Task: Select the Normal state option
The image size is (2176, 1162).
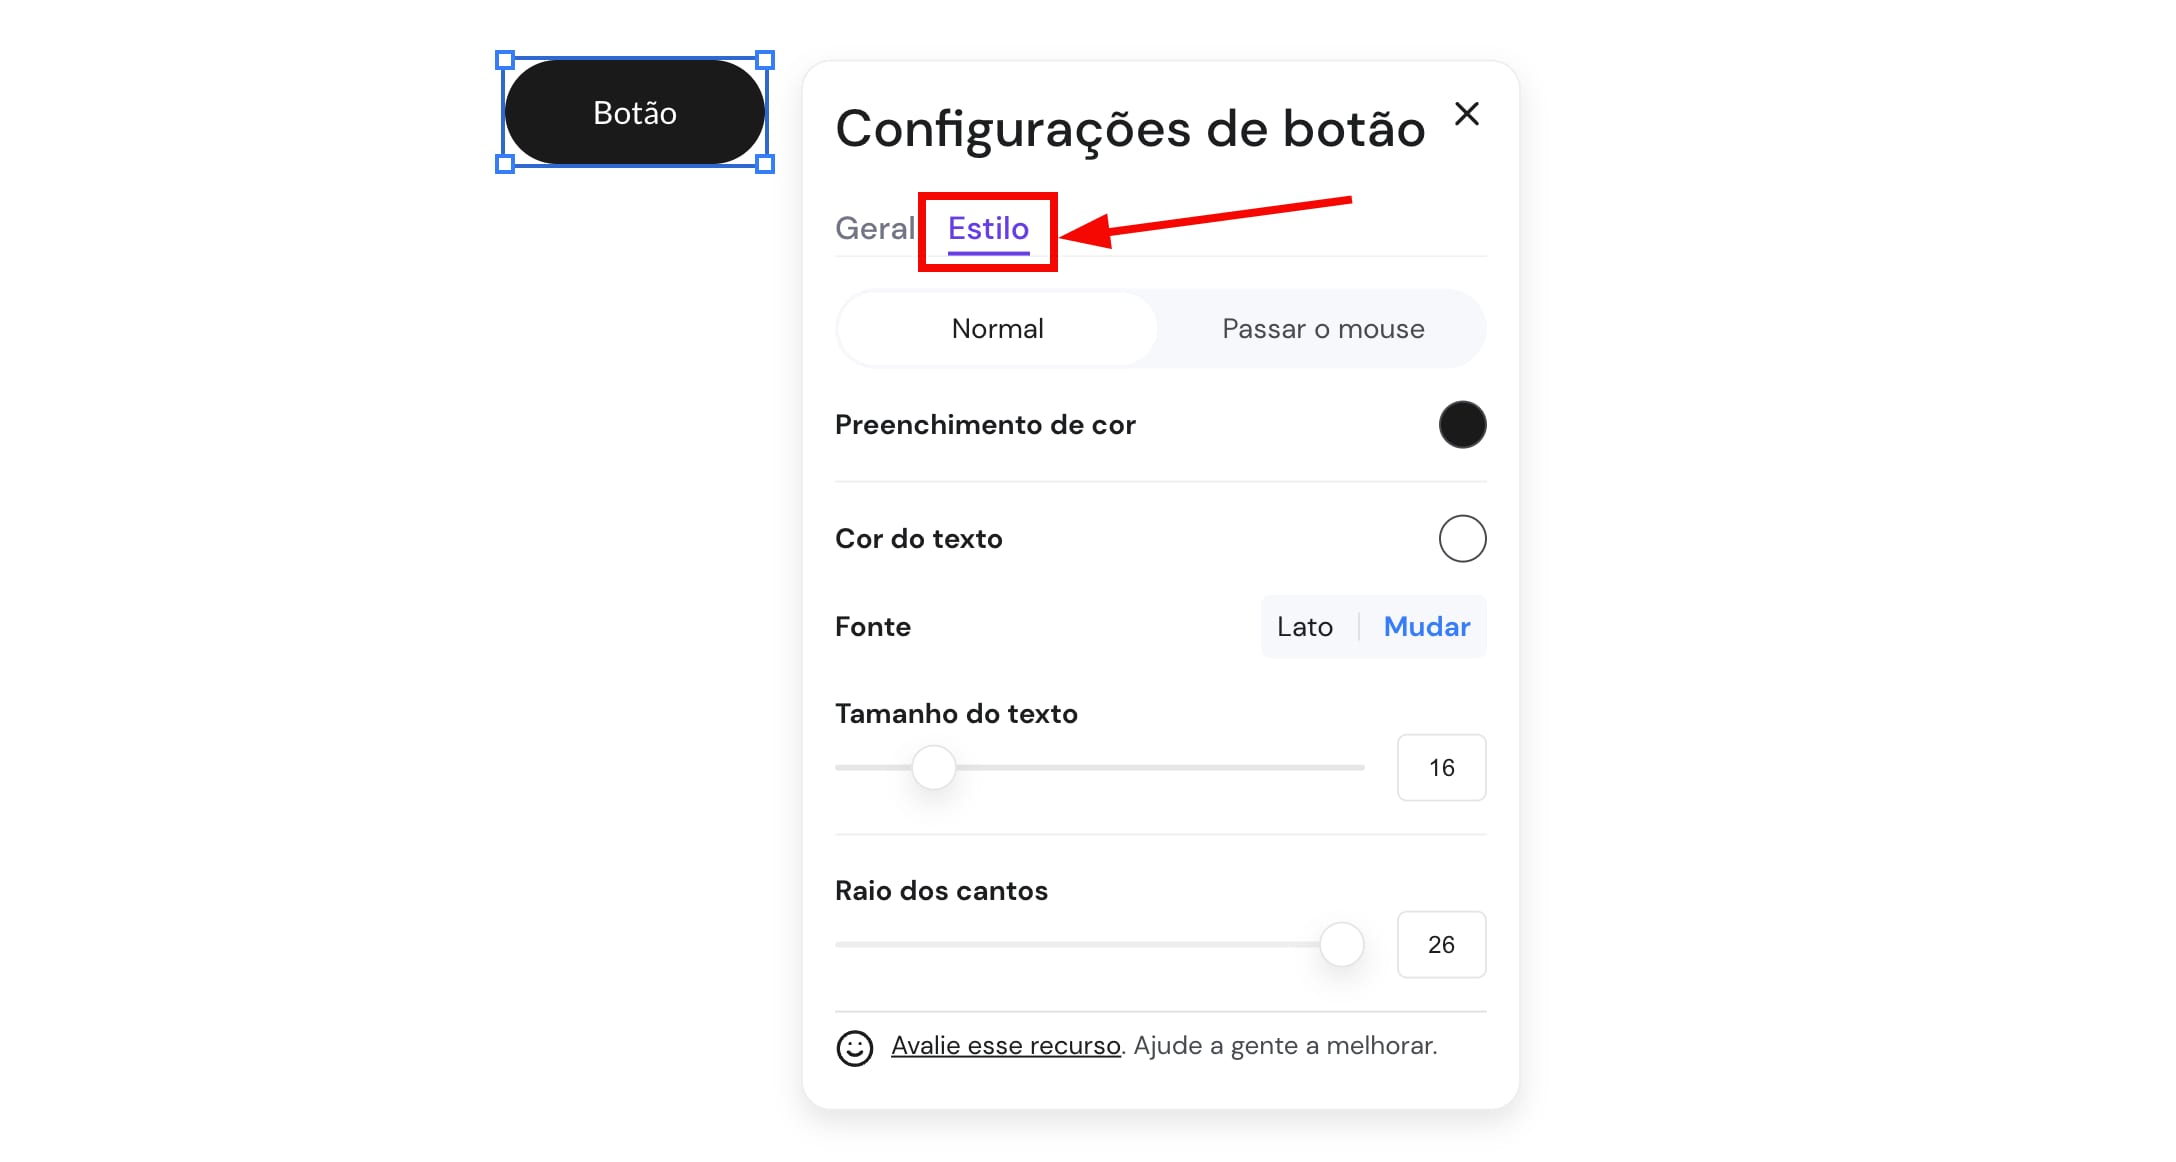Action: [997, 329]
